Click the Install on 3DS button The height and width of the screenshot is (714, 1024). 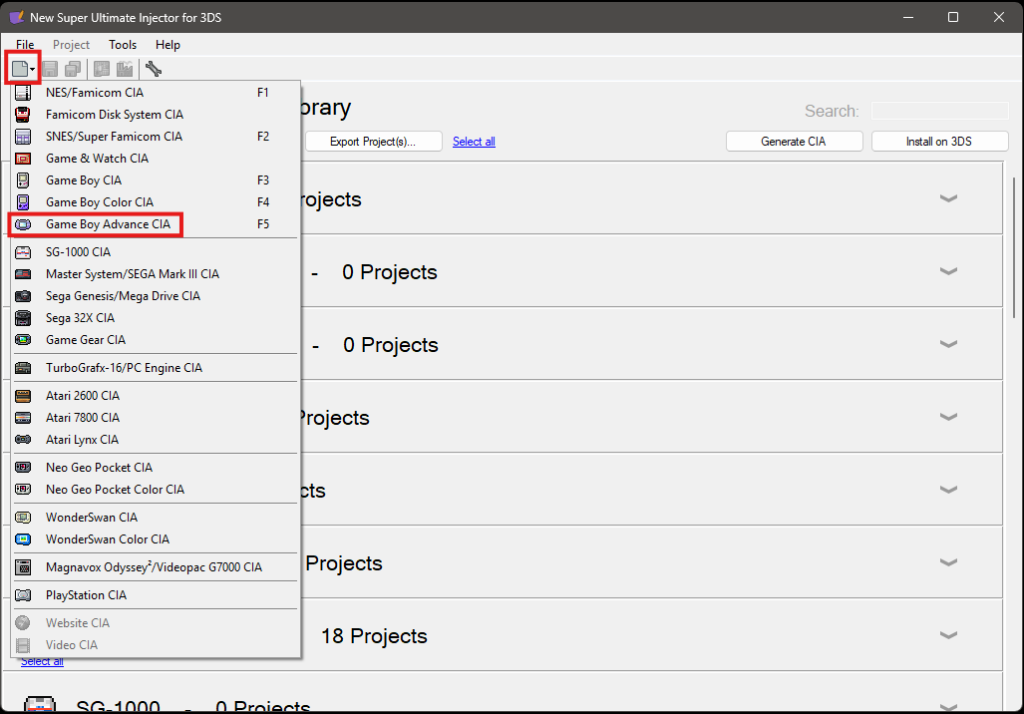click(x=940, y=142)
